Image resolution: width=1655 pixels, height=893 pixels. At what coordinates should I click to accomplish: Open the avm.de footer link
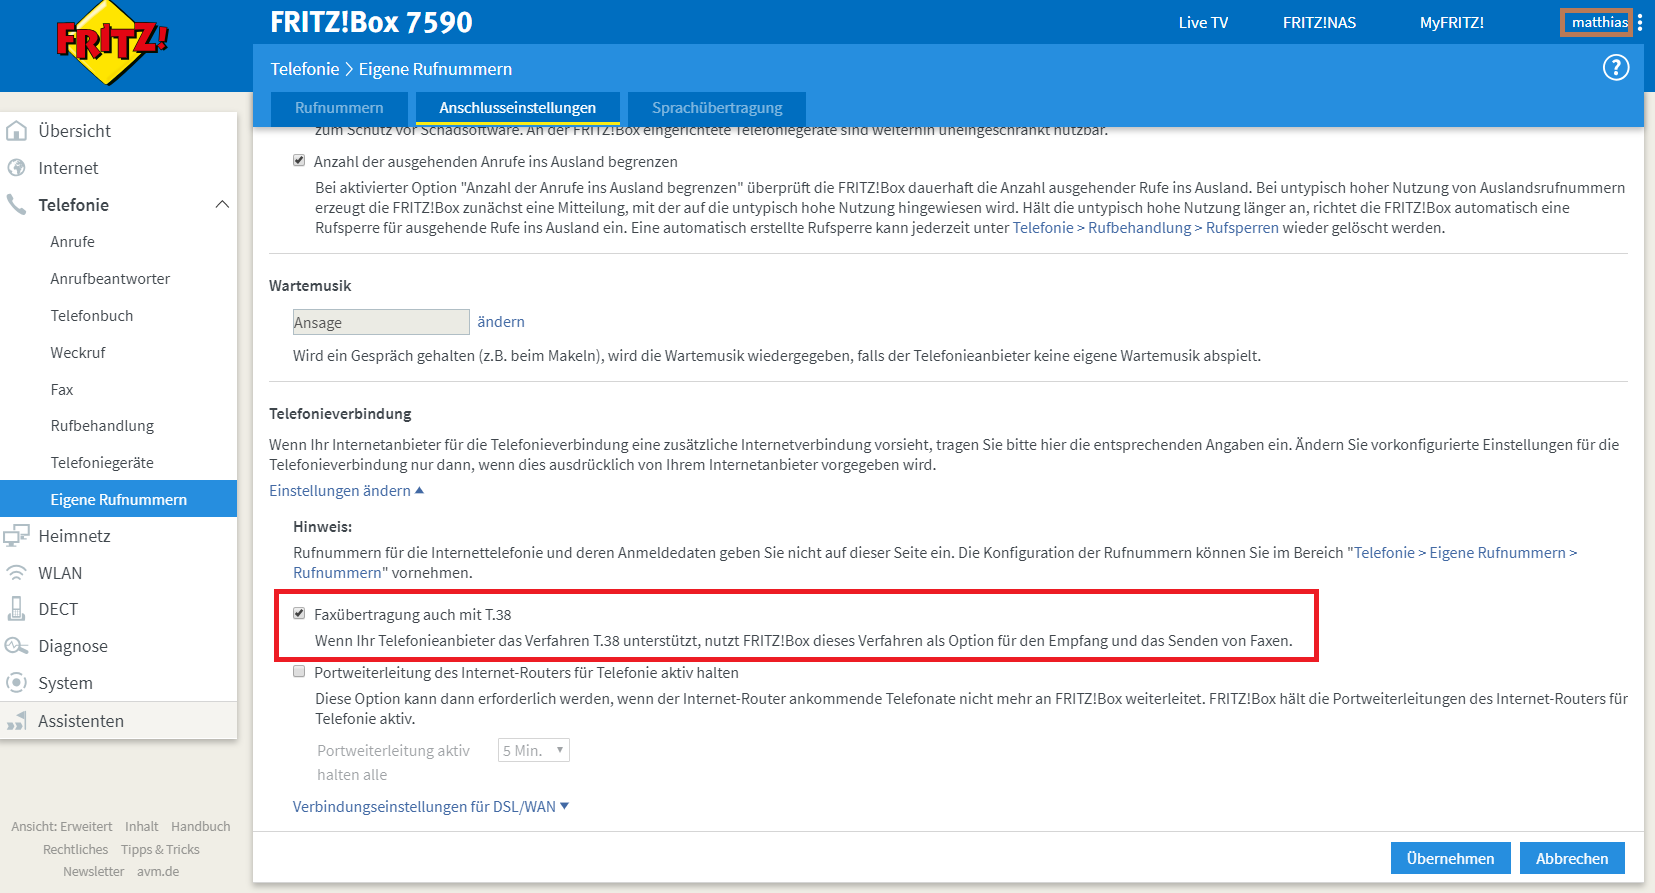tap(158, 872)
